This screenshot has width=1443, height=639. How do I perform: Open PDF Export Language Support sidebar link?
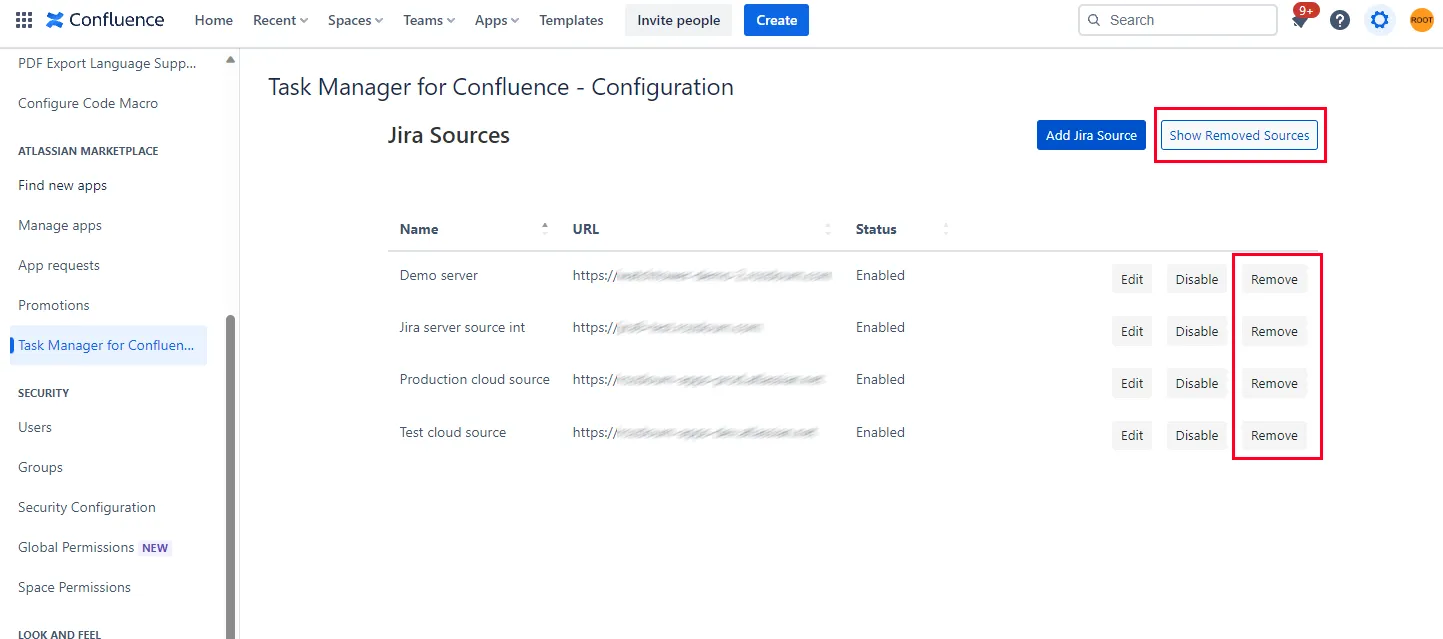(x=108, y=63)
